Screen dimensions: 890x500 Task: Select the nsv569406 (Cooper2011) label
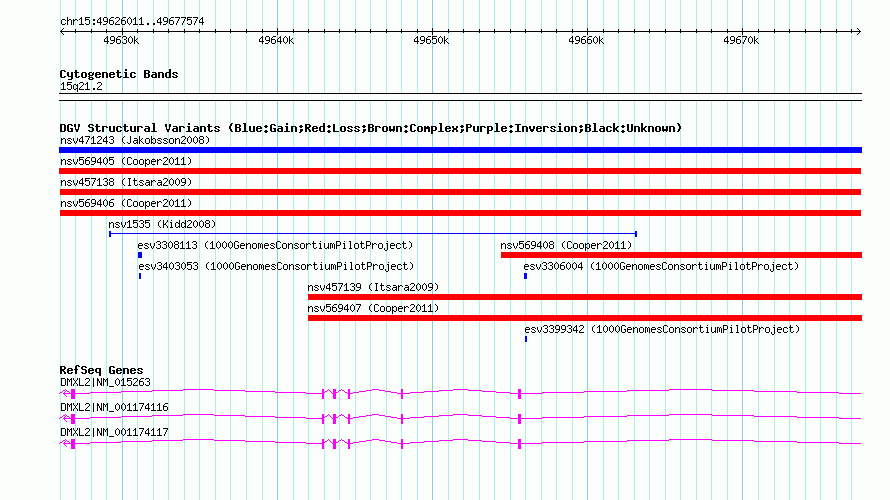(x=126, y=203)
